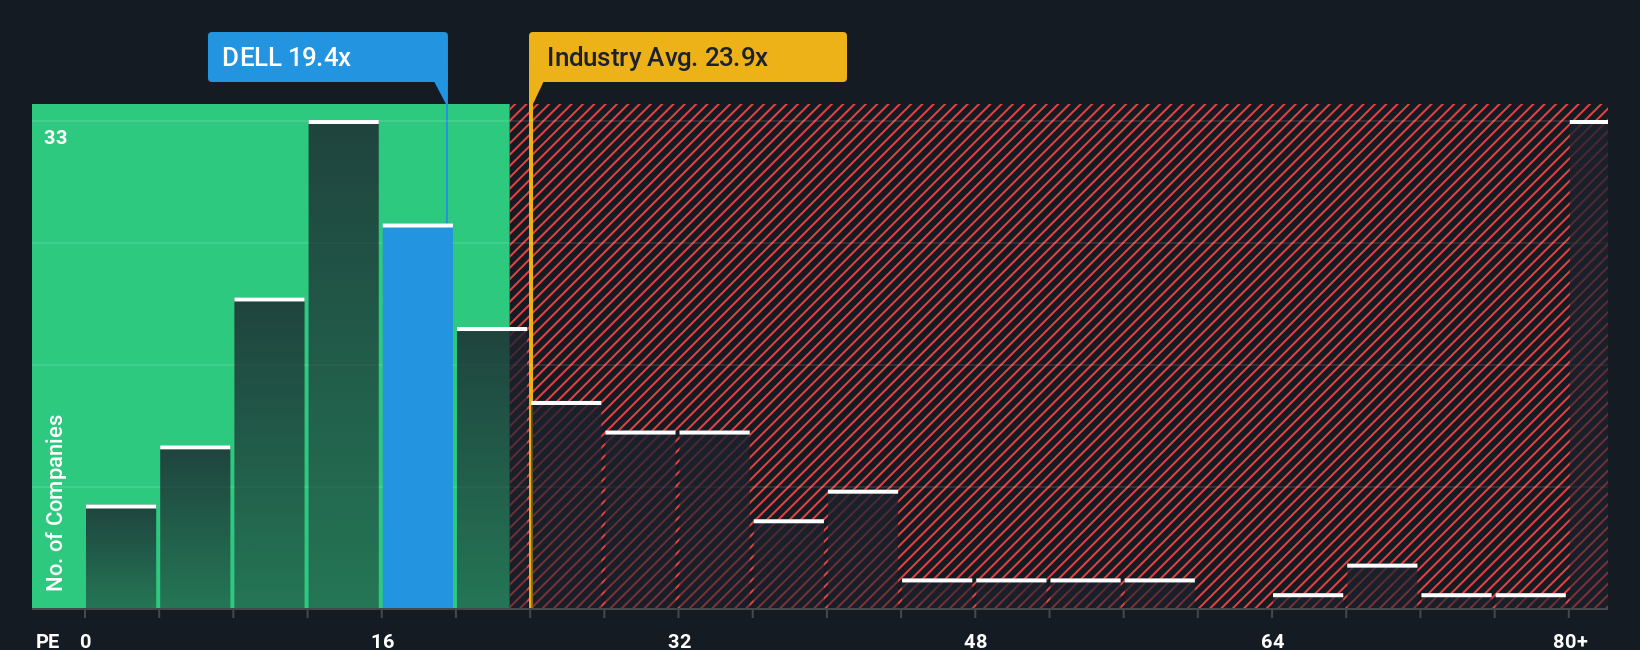
Task: Click the y-axis value 33
Action: tap(56, 137)
